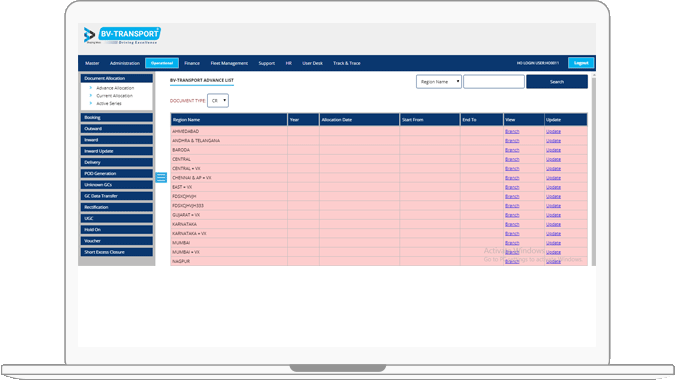Click the BV-TRANSPORT ADVANCE LIST heading
The image size is (675, 380).
click(202, 80)
